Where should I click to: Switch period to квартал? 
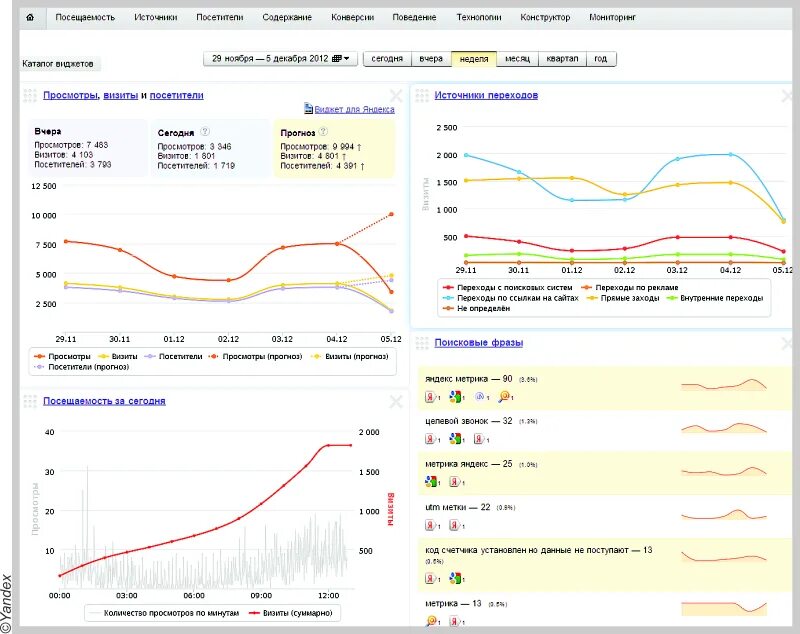pos(562,59)
